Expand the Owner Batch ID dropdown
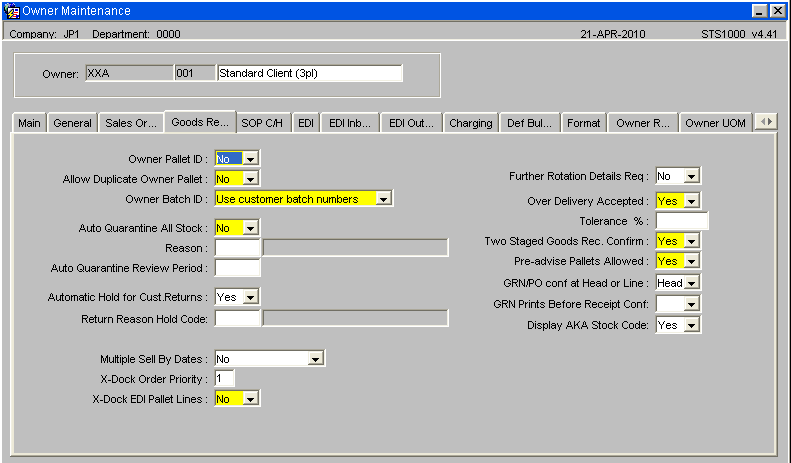The width and height of the screenshot is (791, 463). pyautogui.click(x=383, y=199)
